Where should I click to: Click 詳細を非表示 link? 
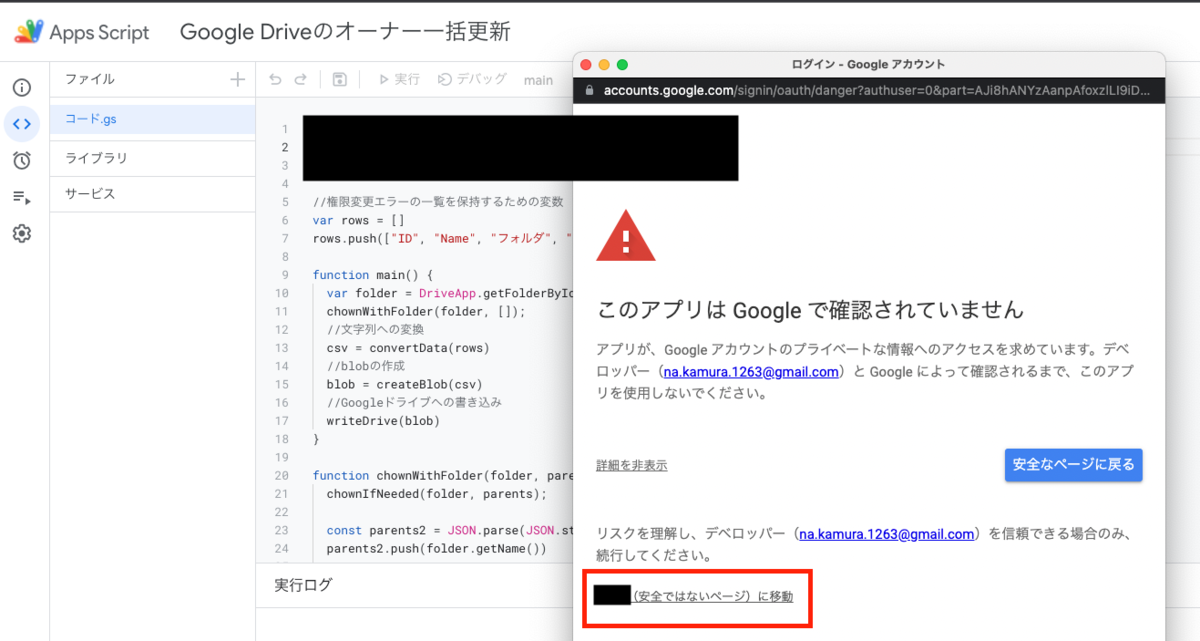coord(632,465)
